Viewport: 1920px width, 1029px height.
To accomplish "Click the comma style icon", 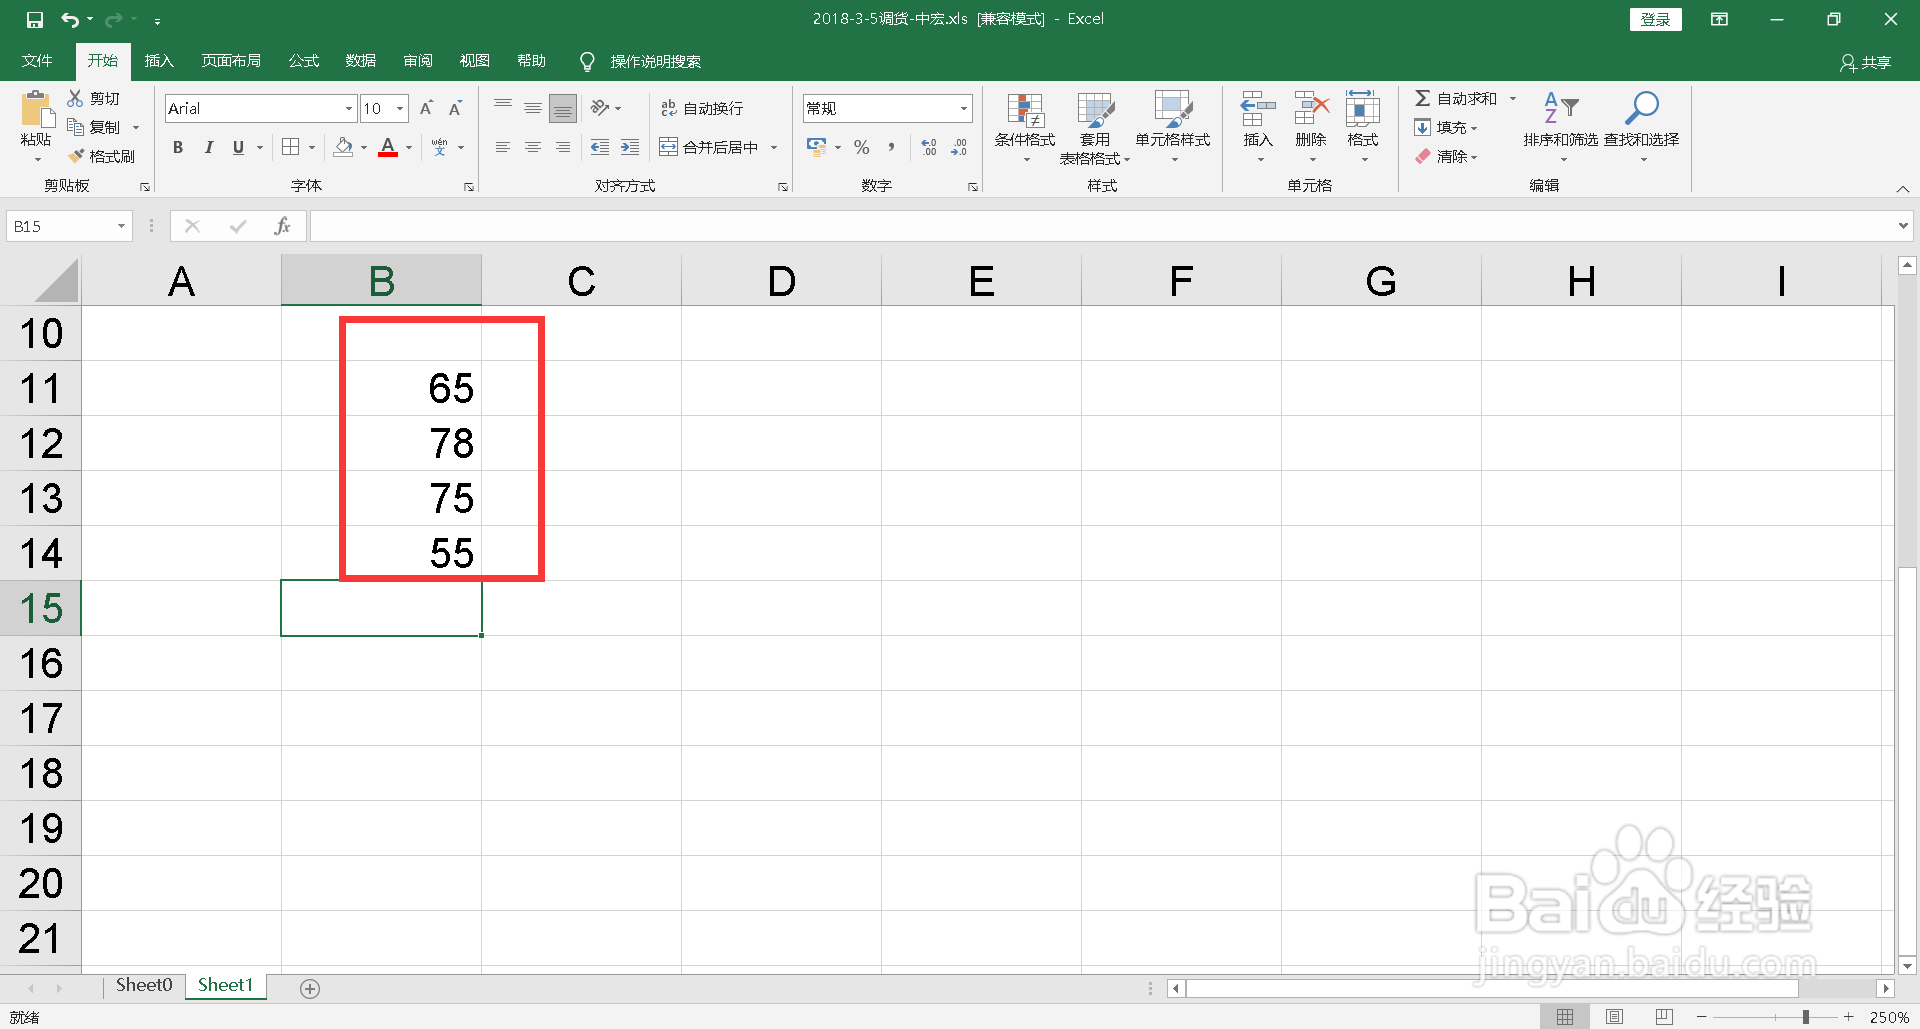I will pyautogui.click(x=891, y=147).
